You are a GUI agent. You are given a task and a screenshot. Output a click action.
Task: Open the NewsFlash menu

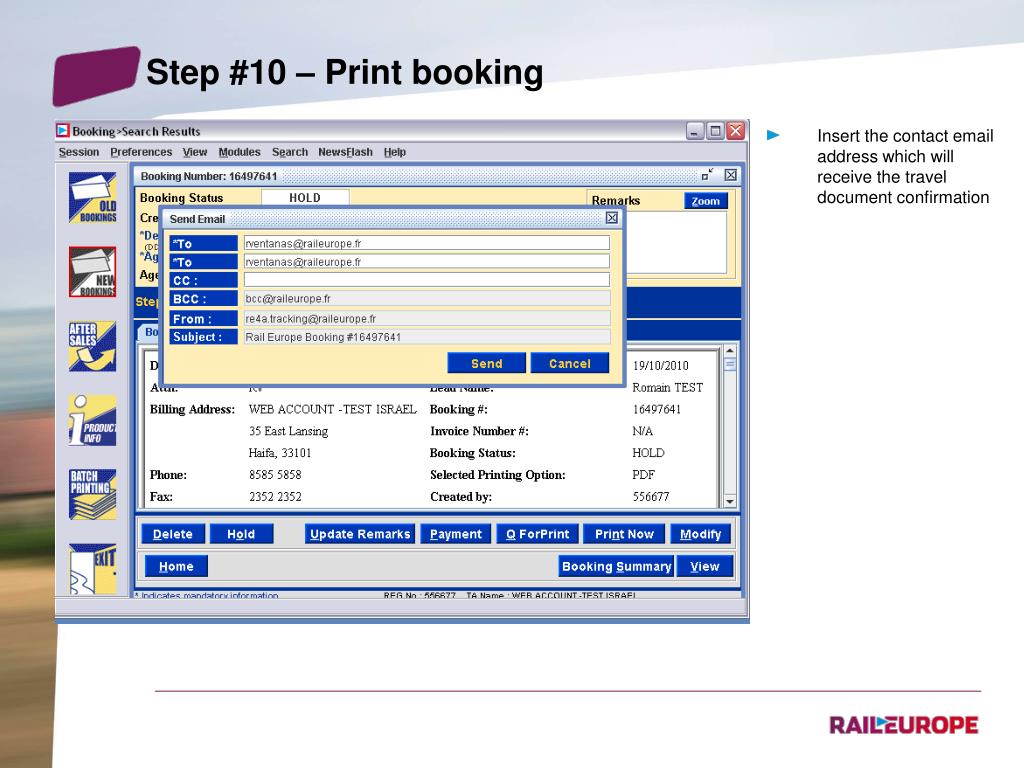[x=345, y=152]
